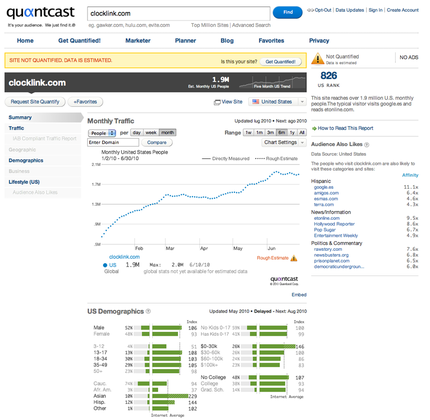Select the day period toggle
430x420 pixels.
[x=137, y=133]
